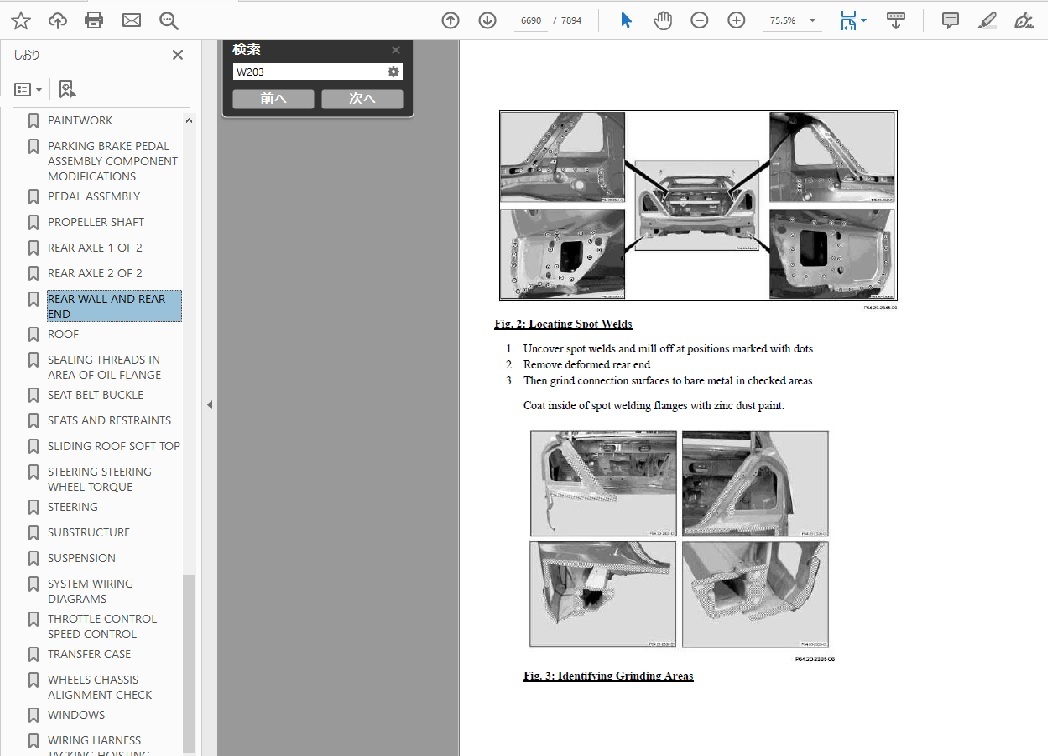Open the PAINTWORK bookmark

click(80, 120)
